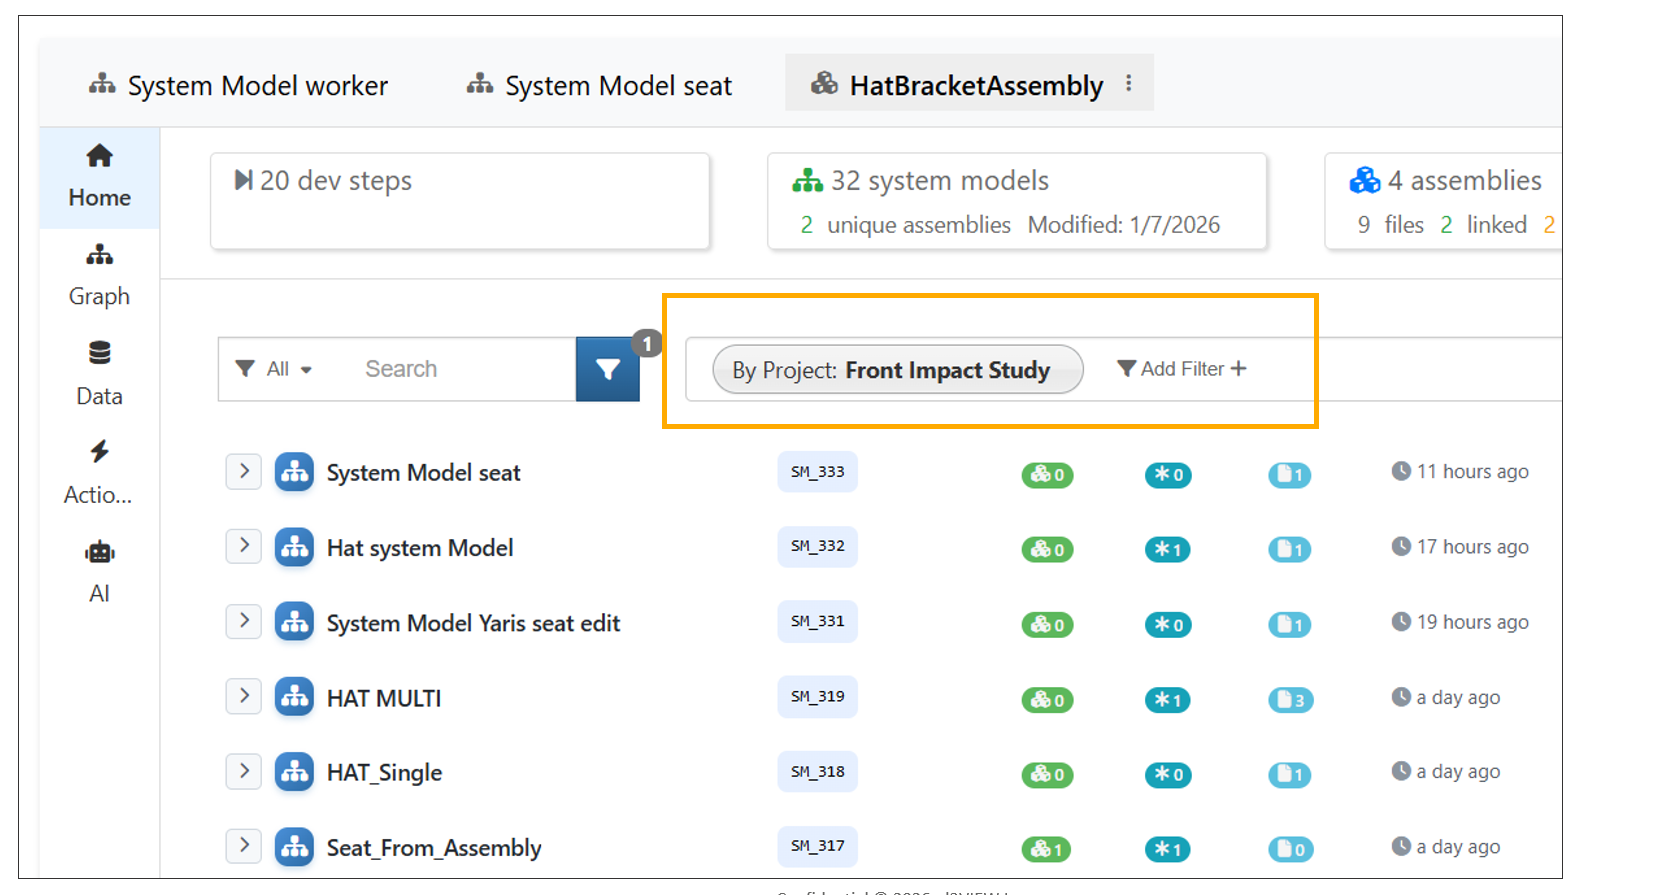
Task: Expand the HAT_Single row
Action: point(243,771)
